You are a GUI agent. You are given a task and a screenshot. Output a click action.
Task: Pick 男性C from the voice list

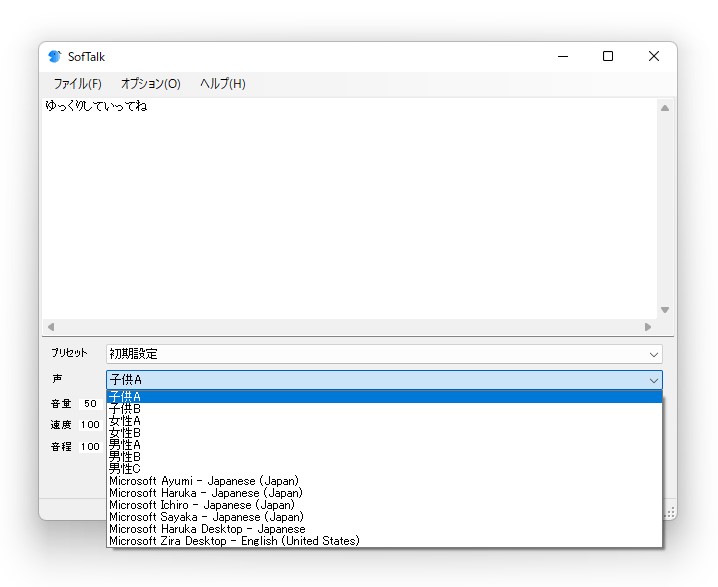[x=384, y=468]
